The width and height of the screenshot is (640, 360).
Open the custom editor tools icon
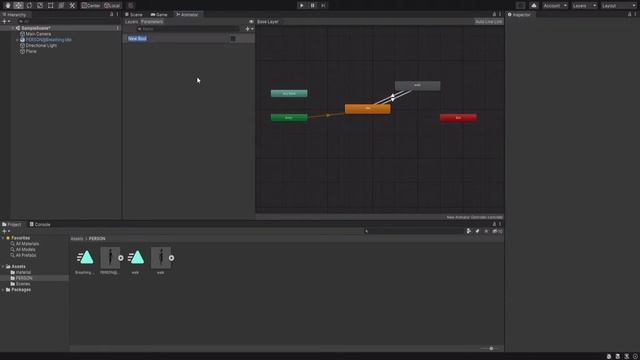pyautogui.click(x=72, y=5)
